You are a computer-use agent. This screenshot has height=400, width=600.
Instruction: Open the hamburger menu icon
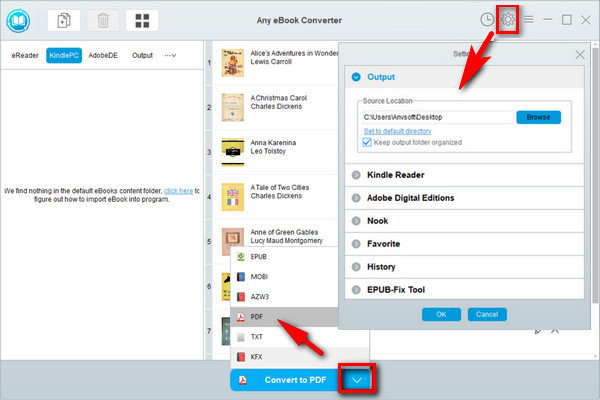click(x=528, y=19)
